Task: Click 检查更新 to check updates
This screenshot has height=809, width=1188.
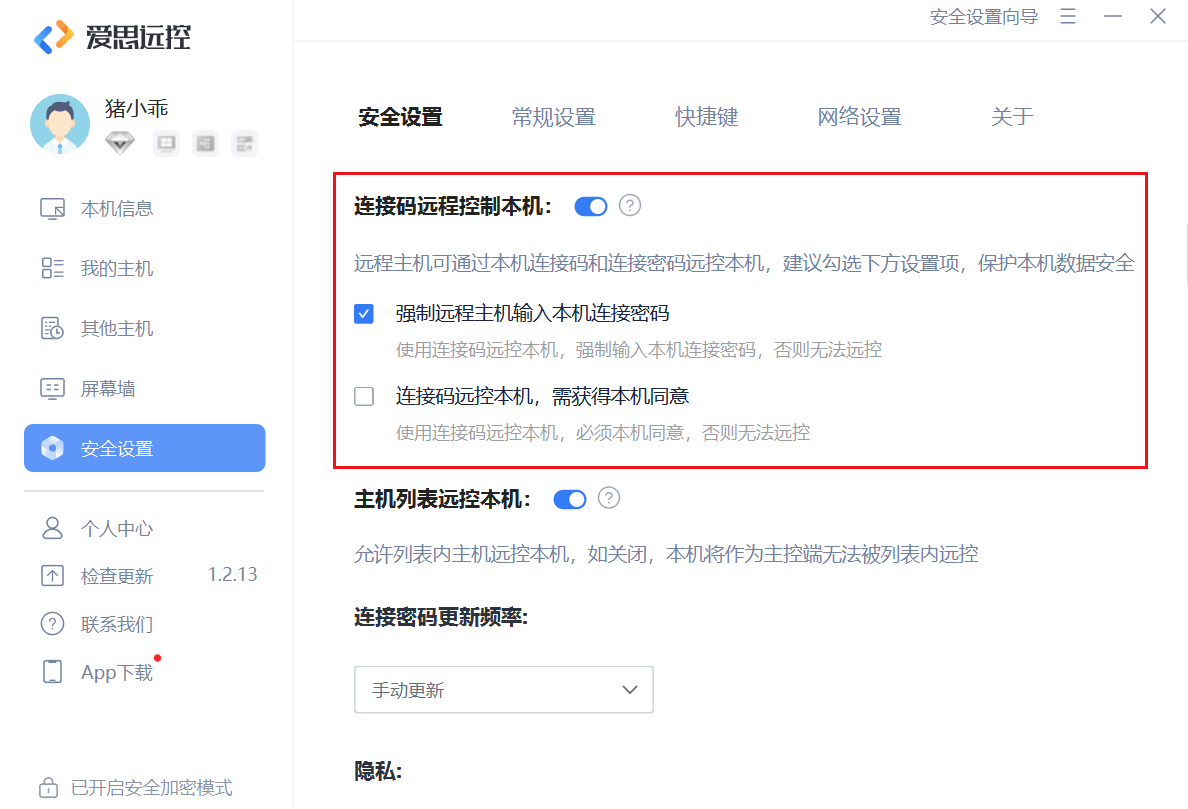Action: (117, 576)
